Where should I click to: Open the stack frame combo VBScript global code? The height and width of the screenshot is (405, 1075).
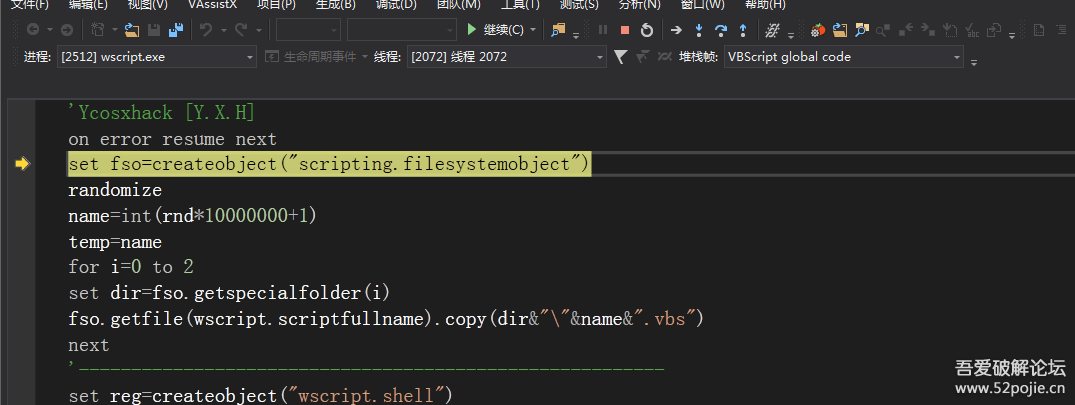click(843, 57)
